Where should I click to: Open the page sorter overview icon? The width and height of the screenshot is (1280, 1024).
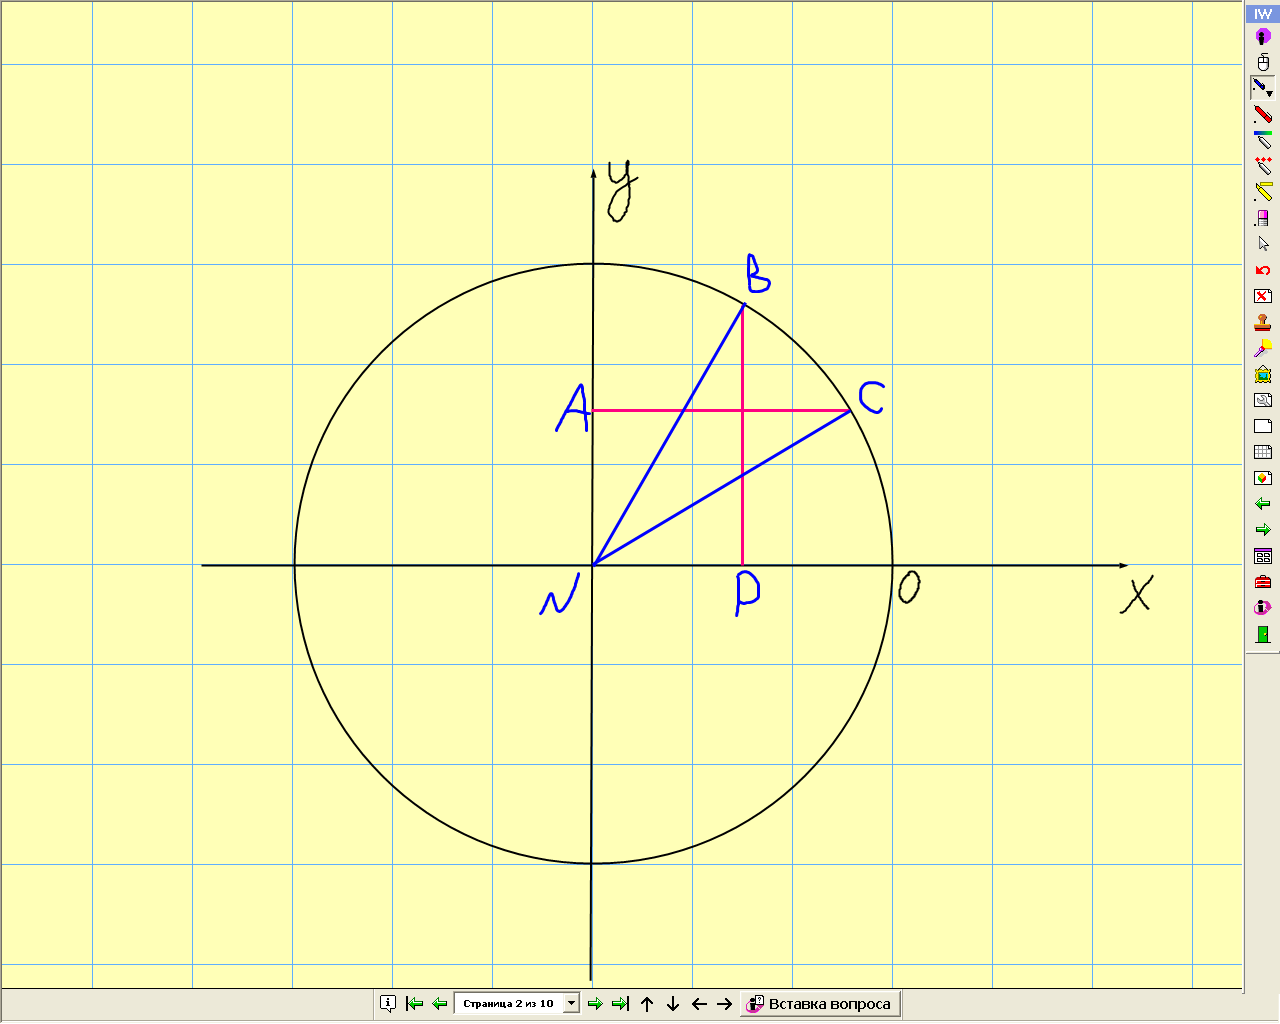point(1263,556)
